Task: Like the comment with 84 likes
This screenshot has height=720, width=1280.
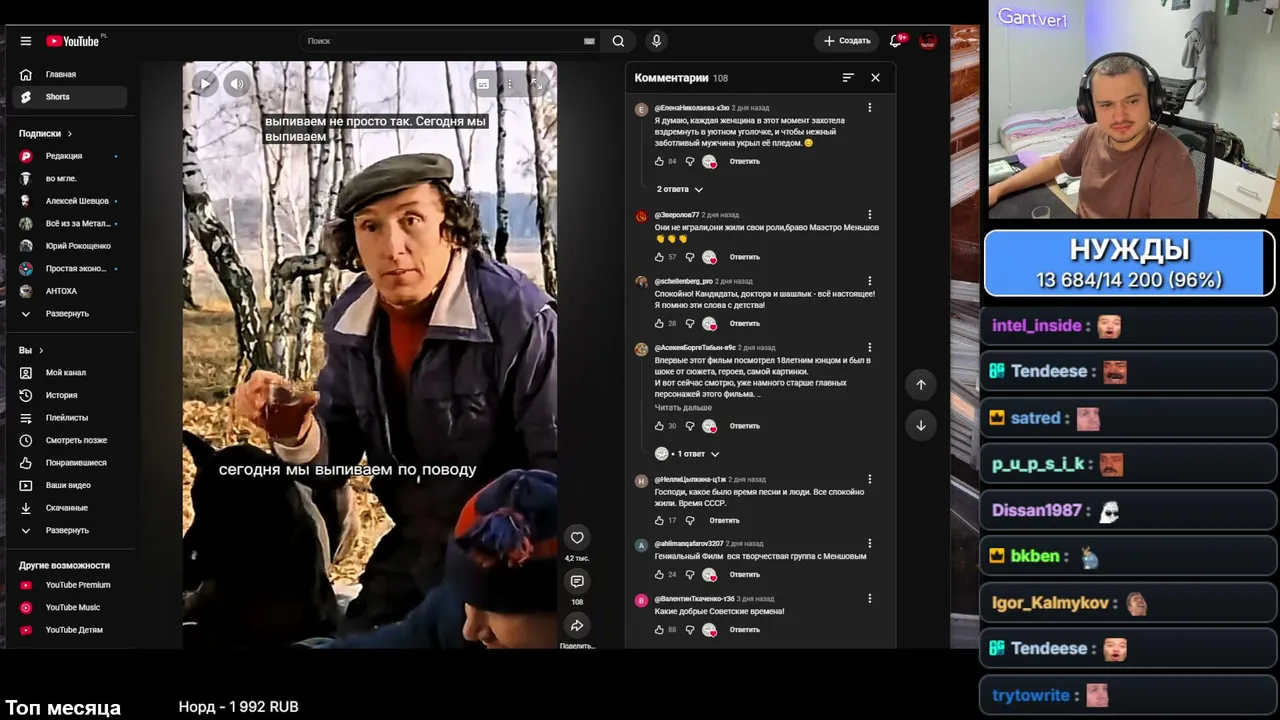Action: pyautogui.click(x=659, y=161)
